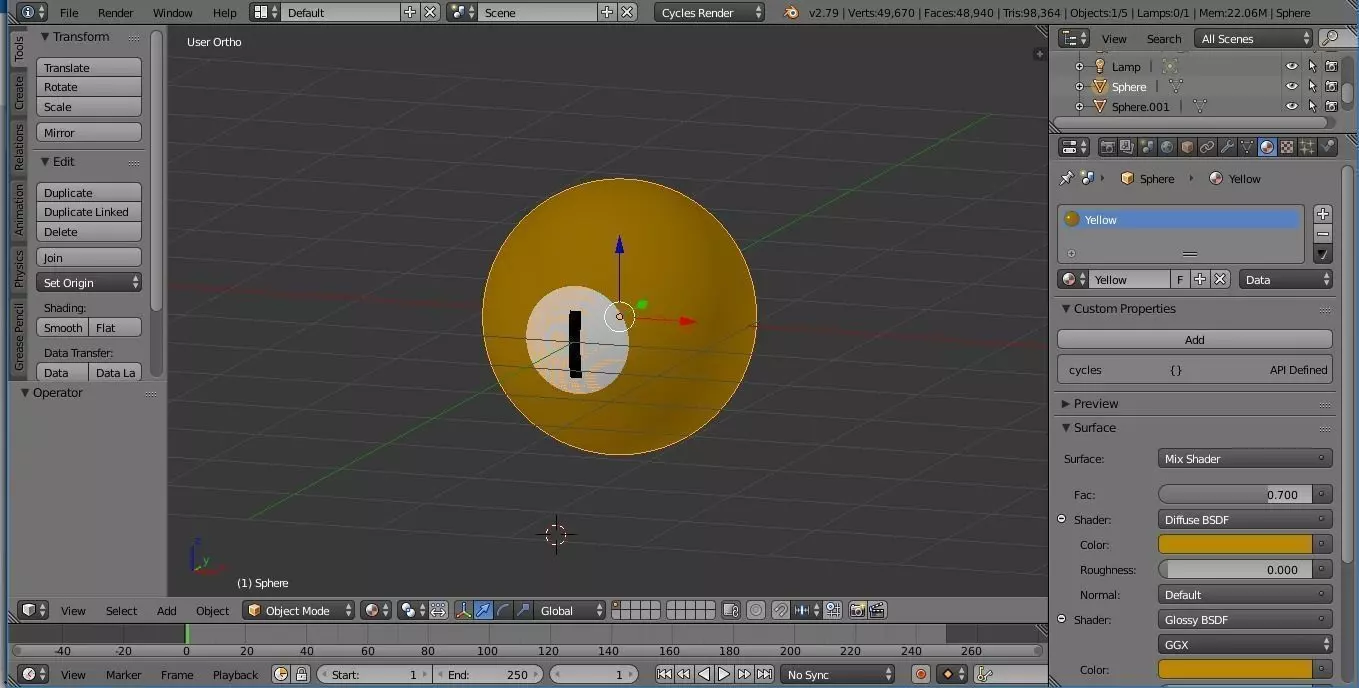1359x688 pixels.
Task: Open the Constraints properties chain tab
Action: [x=1207, y=147]
